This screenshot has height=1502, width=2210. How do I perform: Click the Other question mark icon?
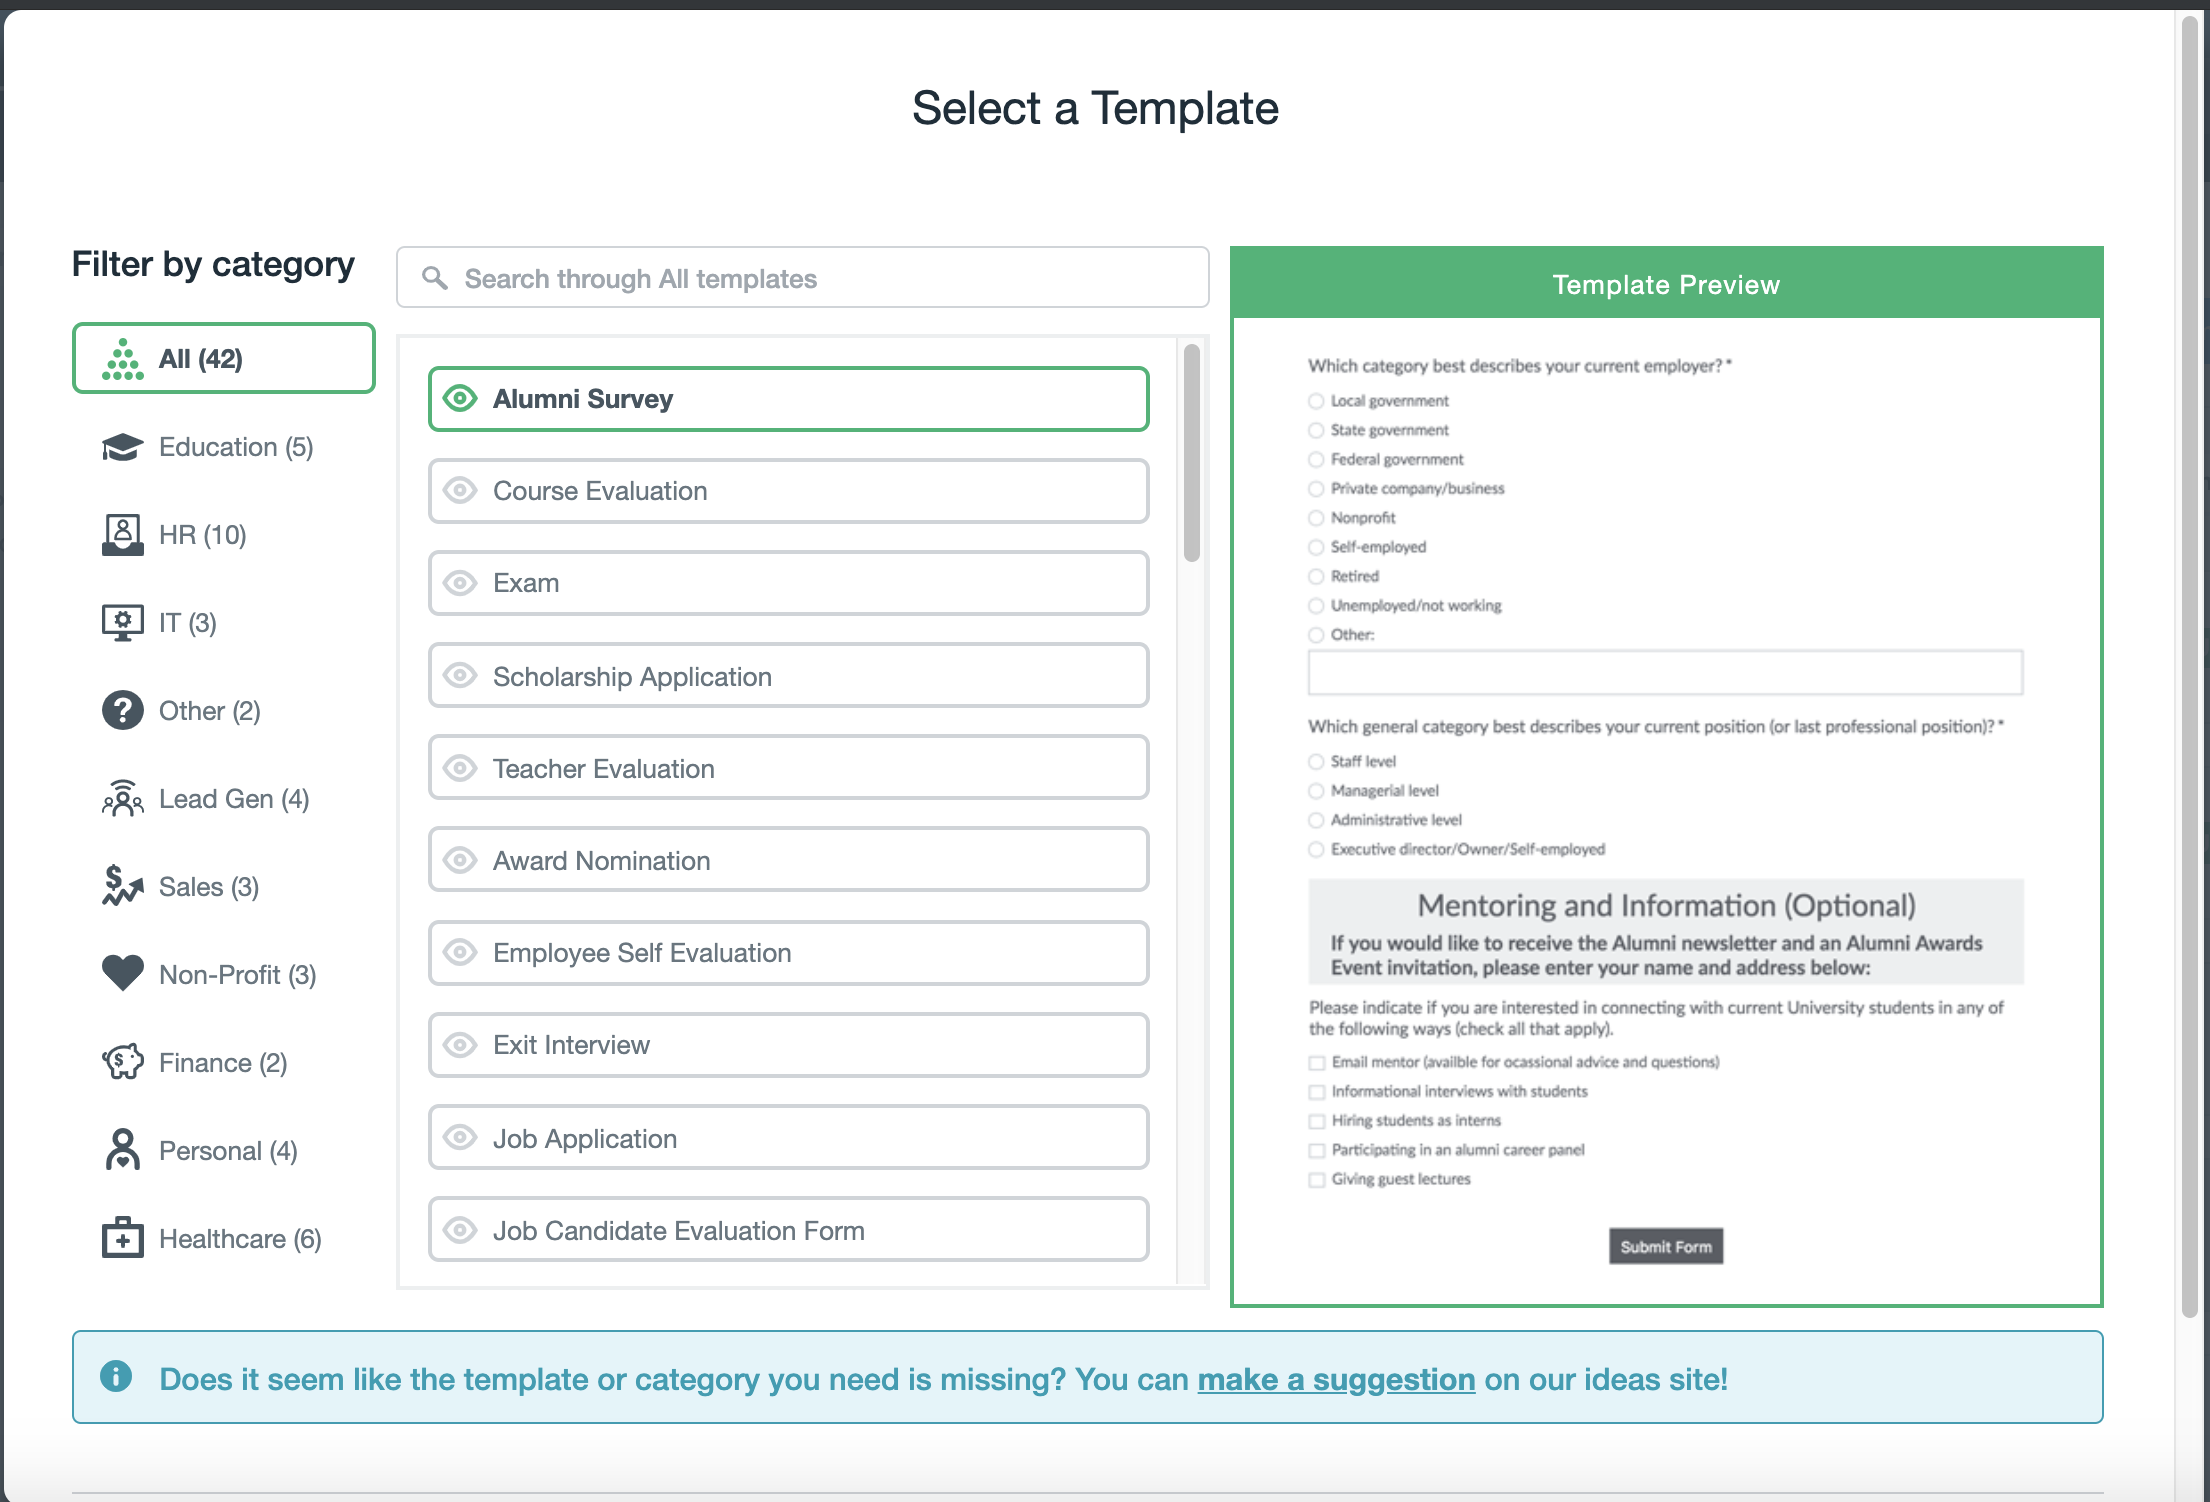[x=122, y=711]
